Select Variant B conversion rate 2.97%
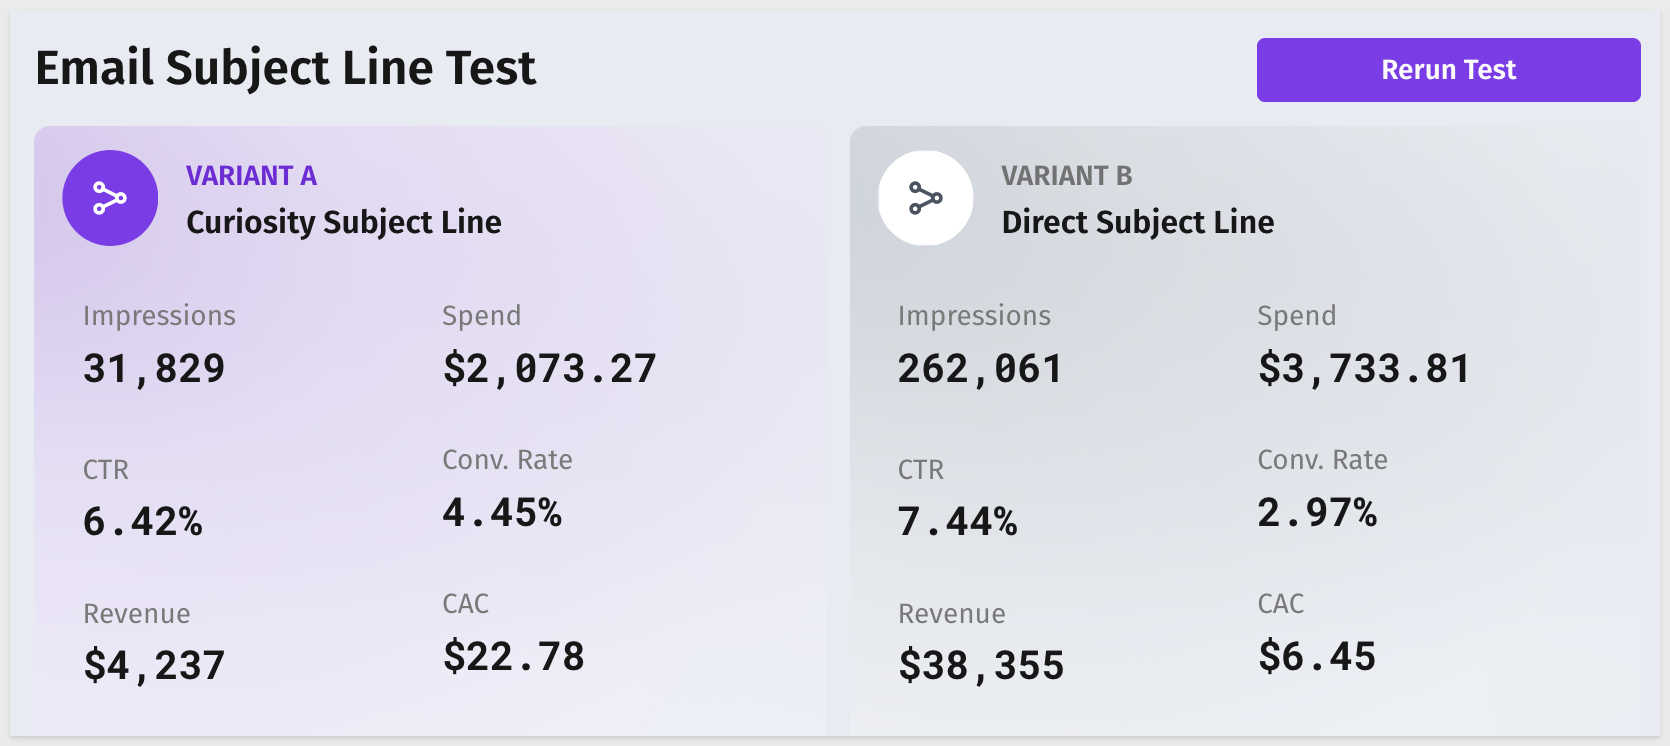This screenshot has height=746, width=1670. 1317,512
